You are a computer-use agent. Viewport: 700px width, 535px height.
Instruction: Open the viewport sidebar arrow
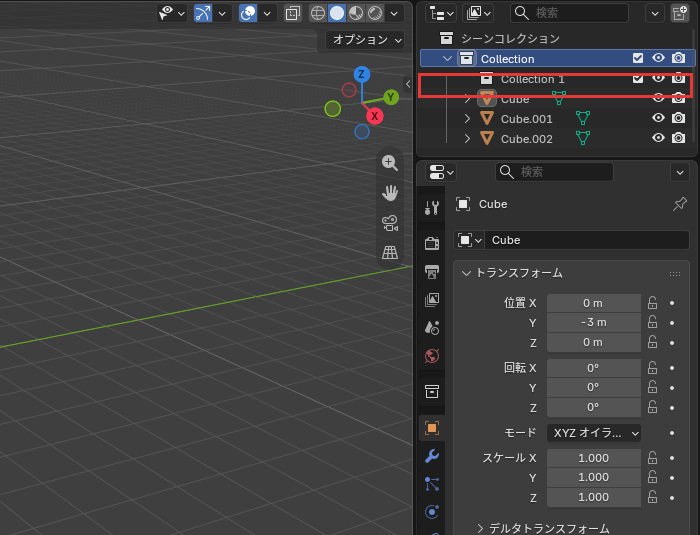pos(408,84)
